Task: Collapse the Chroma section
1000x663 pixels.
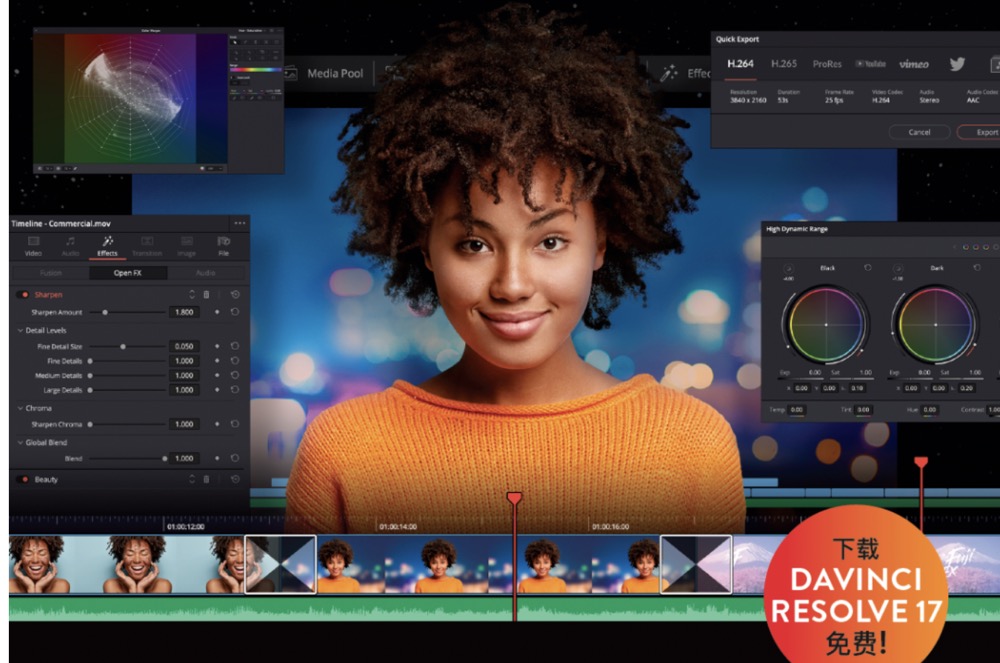Action: [19, 408]
